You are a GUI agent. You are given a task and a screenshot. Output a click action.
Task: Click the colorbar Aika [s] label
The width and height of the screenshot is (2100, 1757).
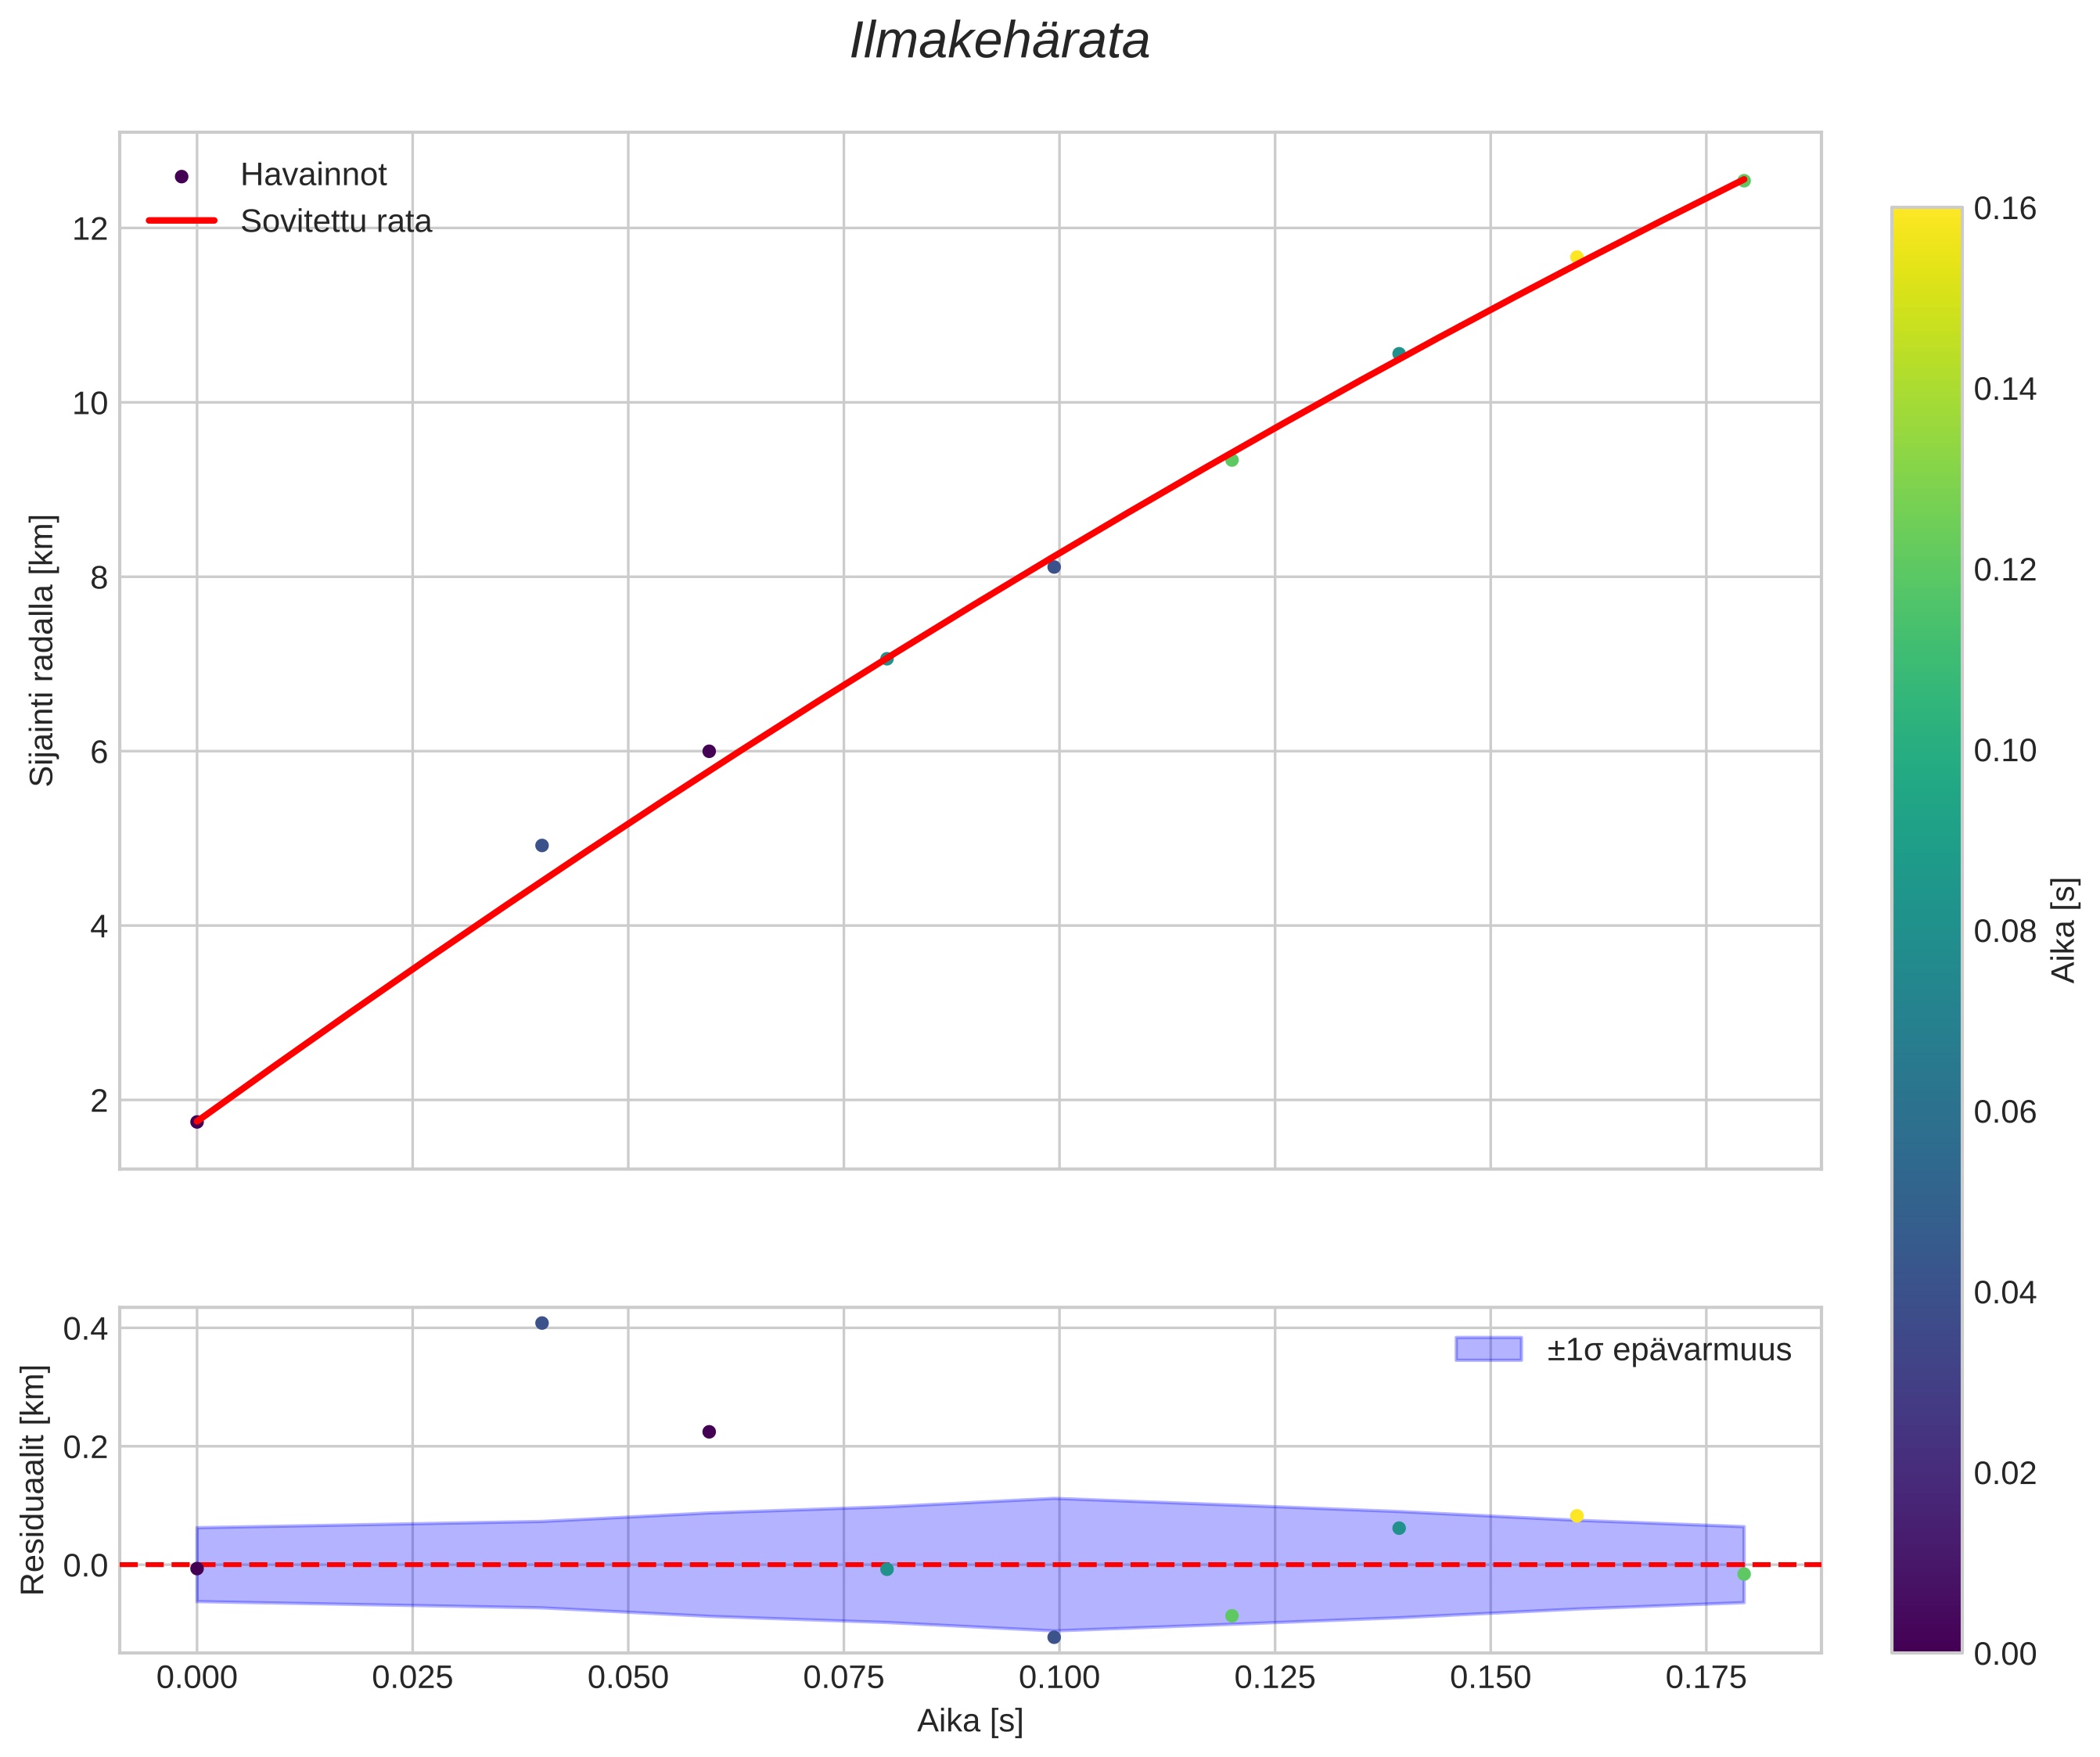pyautogui.click(x=2064, y=931)
